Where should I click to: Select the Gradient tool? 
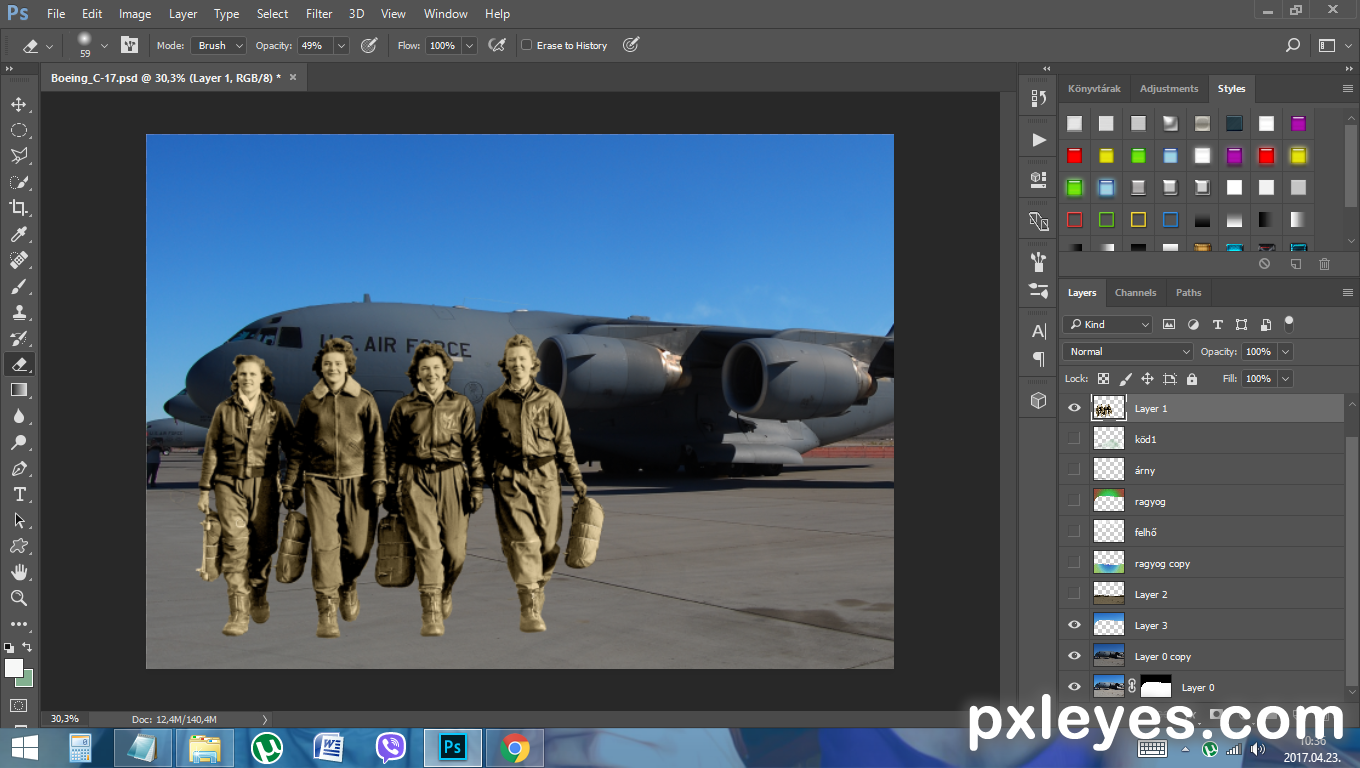click(x=18, y=390)
